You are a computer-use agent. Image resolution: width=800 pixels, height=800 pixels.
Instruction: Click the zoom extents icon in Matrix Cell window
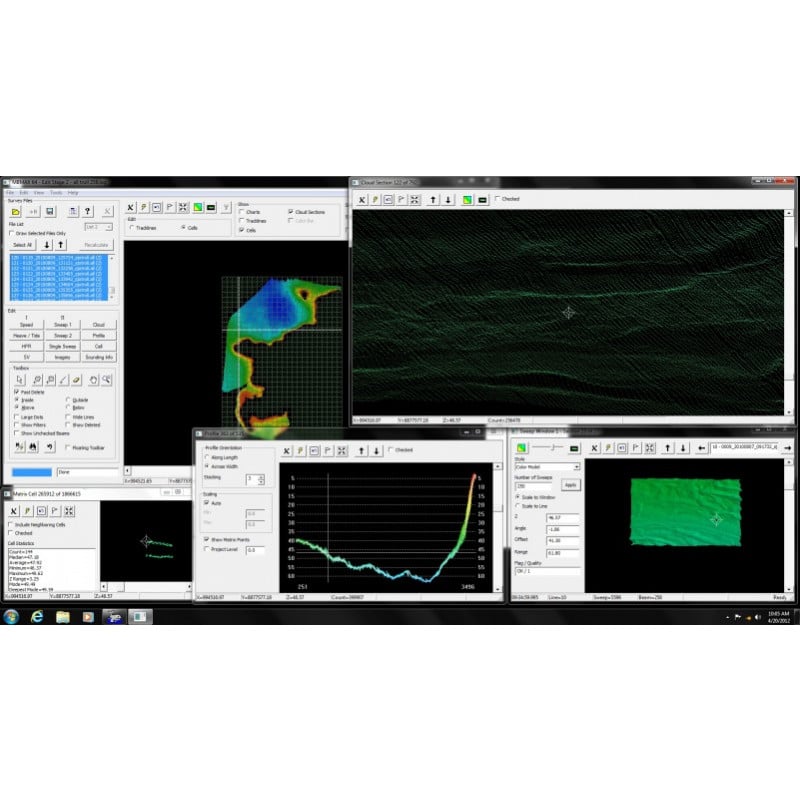coord(69,510)
